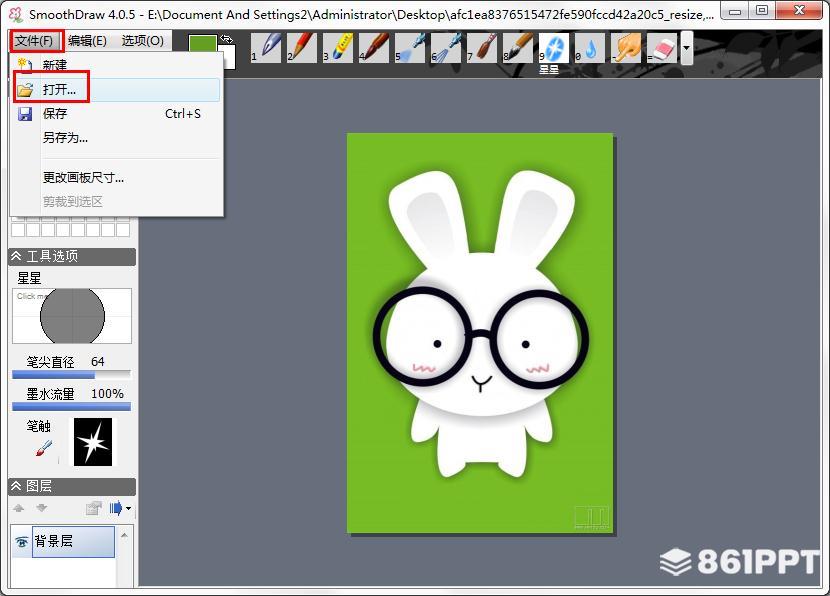This screenshot has width=830, height=596.
Task: Choose the yellow marker tool numbered 3
Action: [x=338, y=48]
